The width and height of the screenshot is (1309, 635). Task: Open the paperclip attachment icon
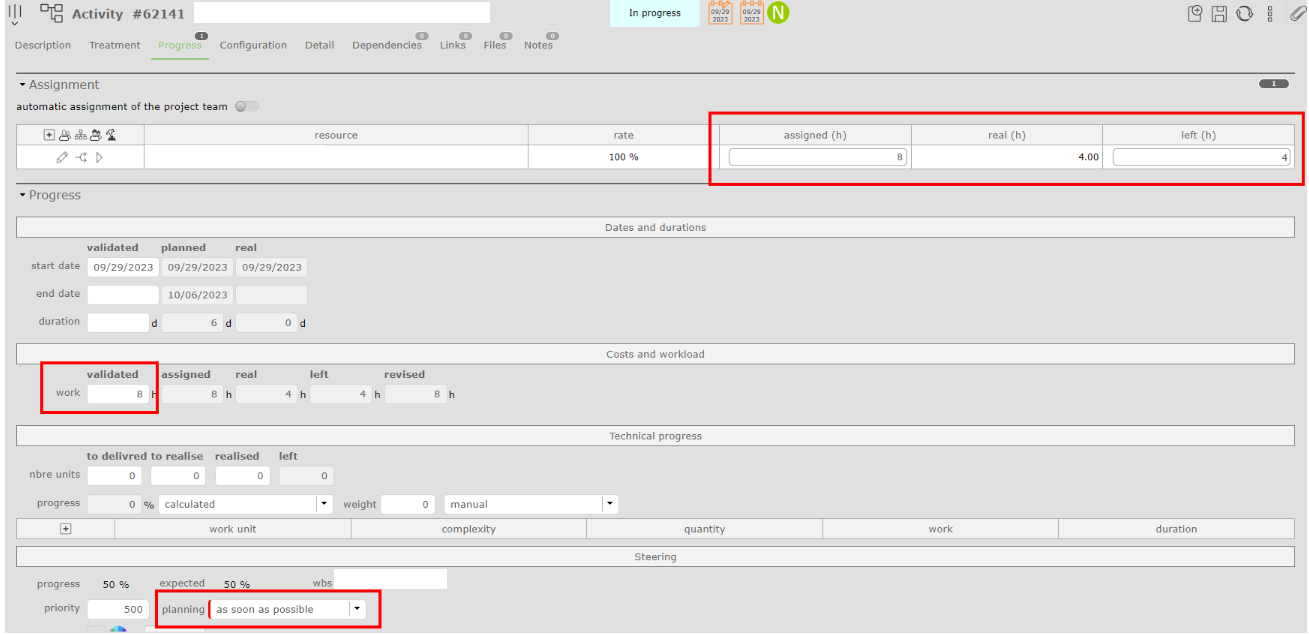(1297, 14)
